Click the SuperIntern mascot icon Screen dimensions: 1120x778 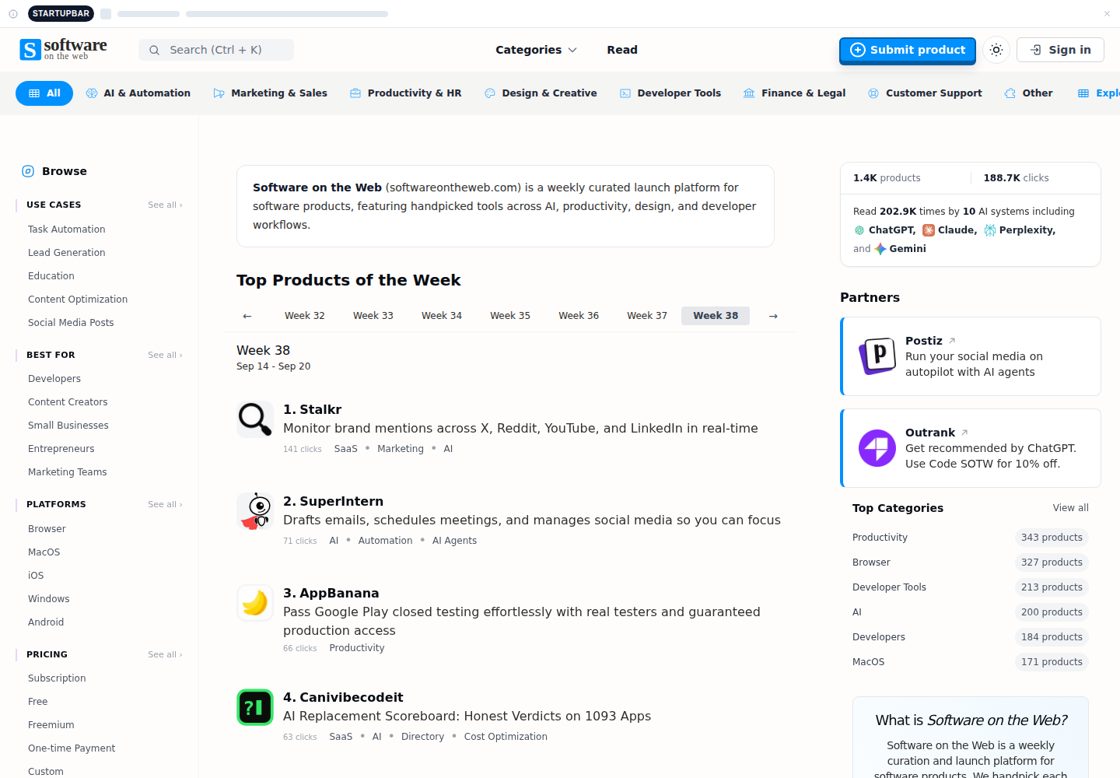coord(255,511)
